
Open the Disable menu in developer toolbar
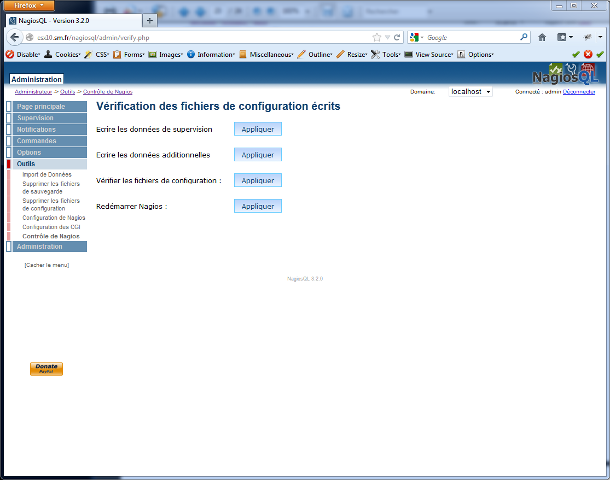(x=23, y=54)
